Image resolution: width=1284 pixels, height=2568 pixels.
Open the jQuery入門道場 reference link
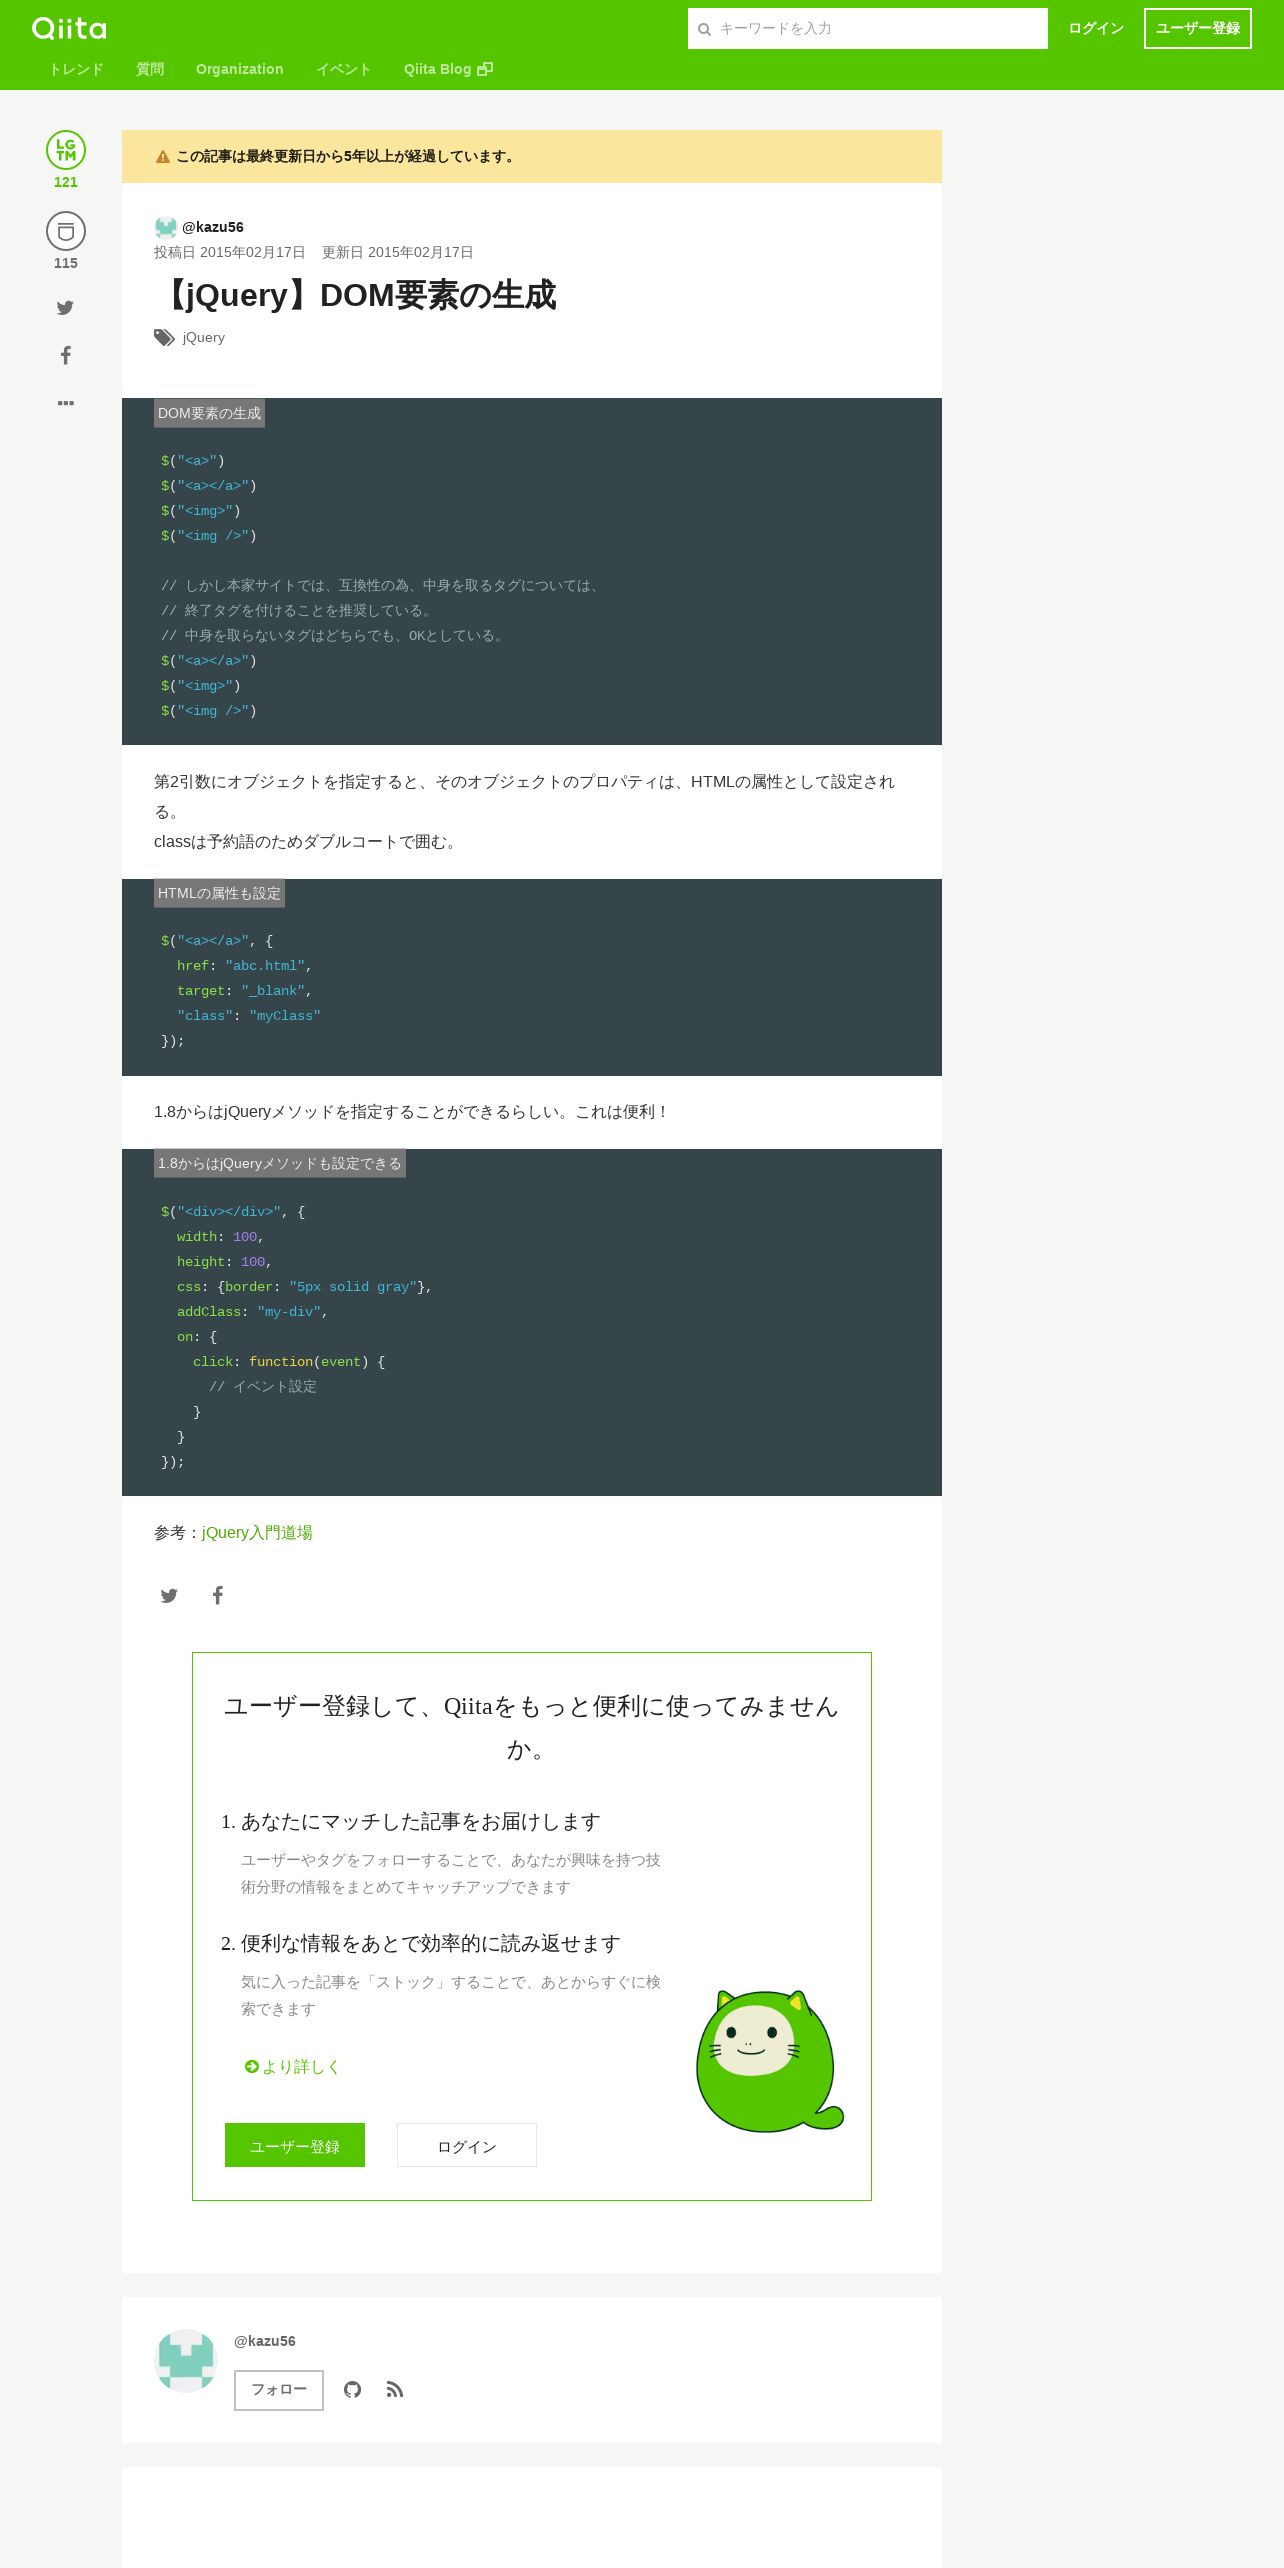[x=257, y=1532]
